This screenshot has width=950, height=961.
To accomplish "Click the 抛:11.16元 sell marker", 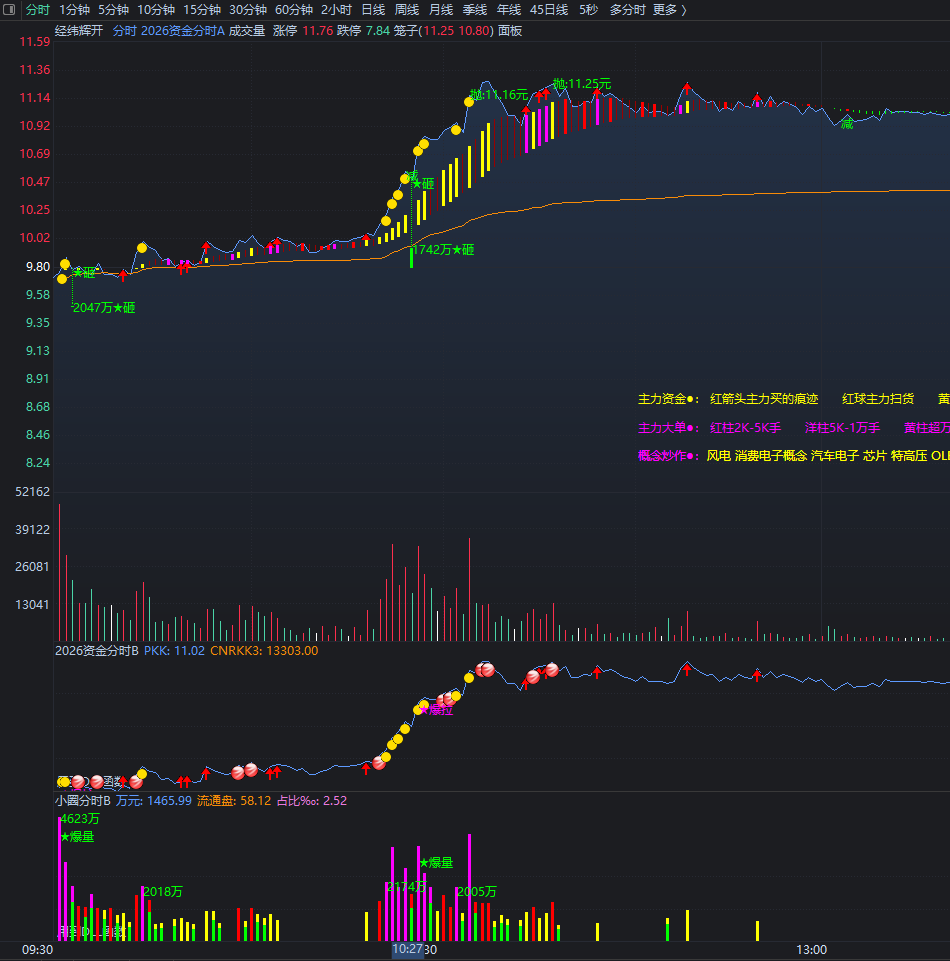I will [x=499, y=95].
